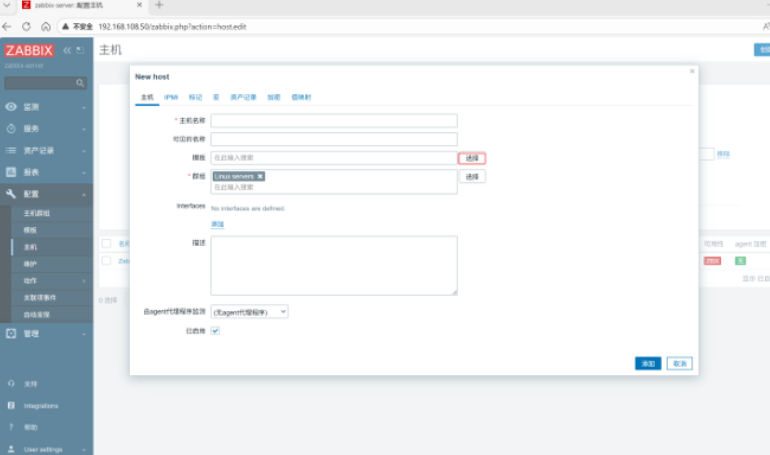Click the ZABBIX logo
Screen dimensions: 770x455
coord(29,51)
